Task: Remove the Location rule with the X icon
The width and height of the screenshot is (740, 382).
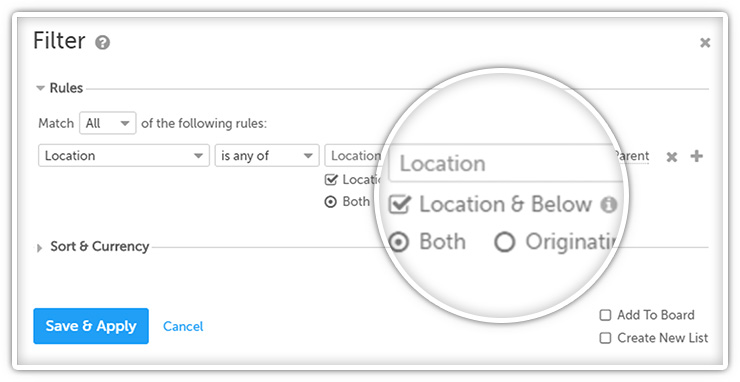Action: (672, 157)
